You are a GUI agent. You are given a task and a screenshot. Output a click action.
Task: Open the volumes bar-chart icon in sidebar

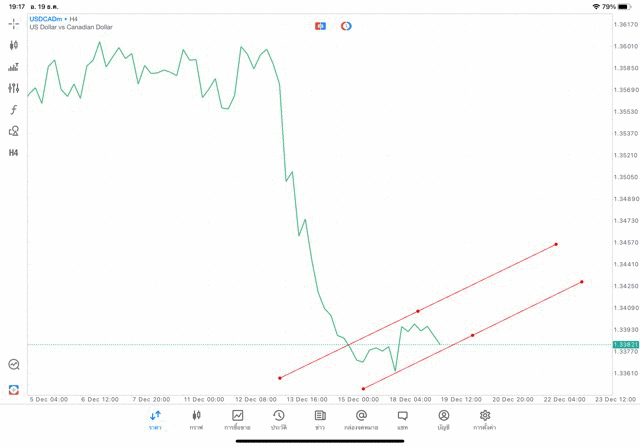tap(14, 67)
